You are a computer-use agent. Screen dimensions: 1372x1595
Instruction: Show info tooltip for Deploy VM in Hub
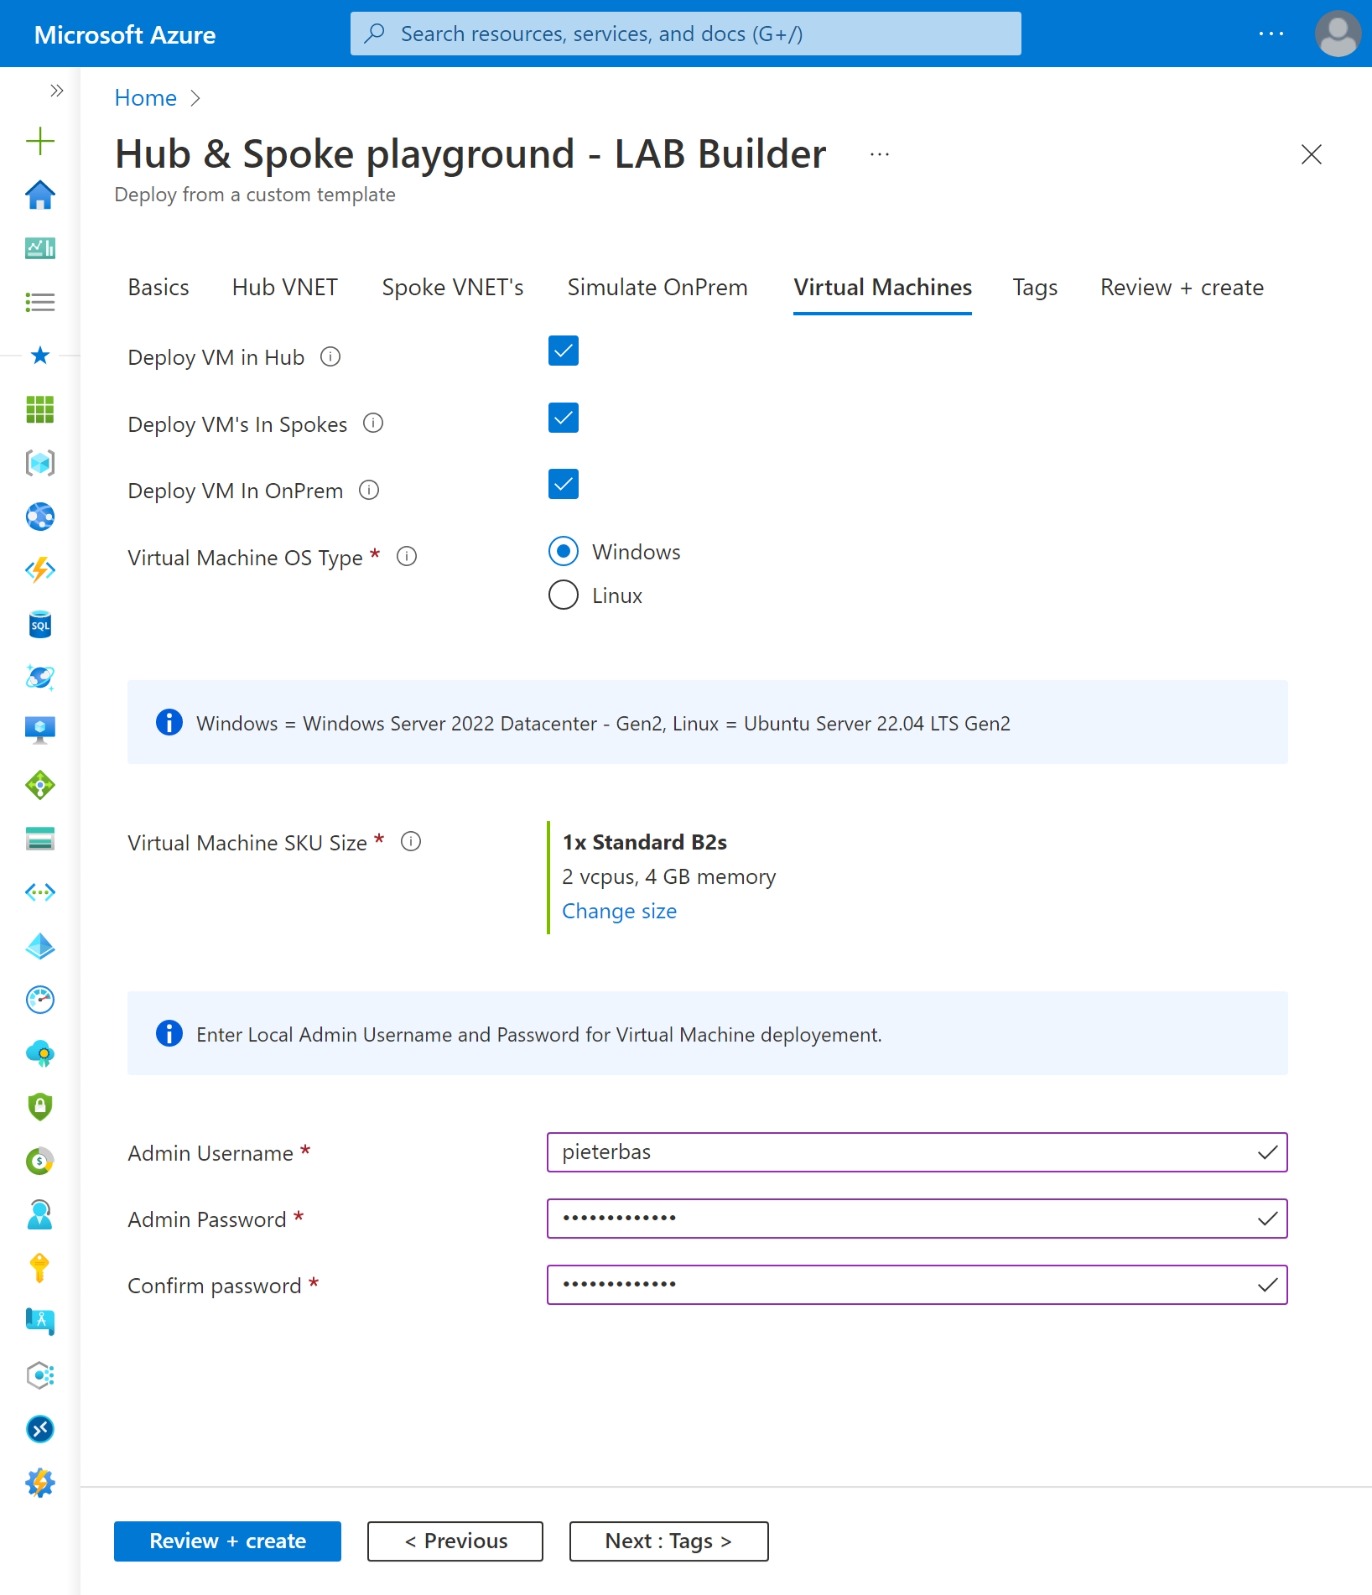click(x=330, y=357)
